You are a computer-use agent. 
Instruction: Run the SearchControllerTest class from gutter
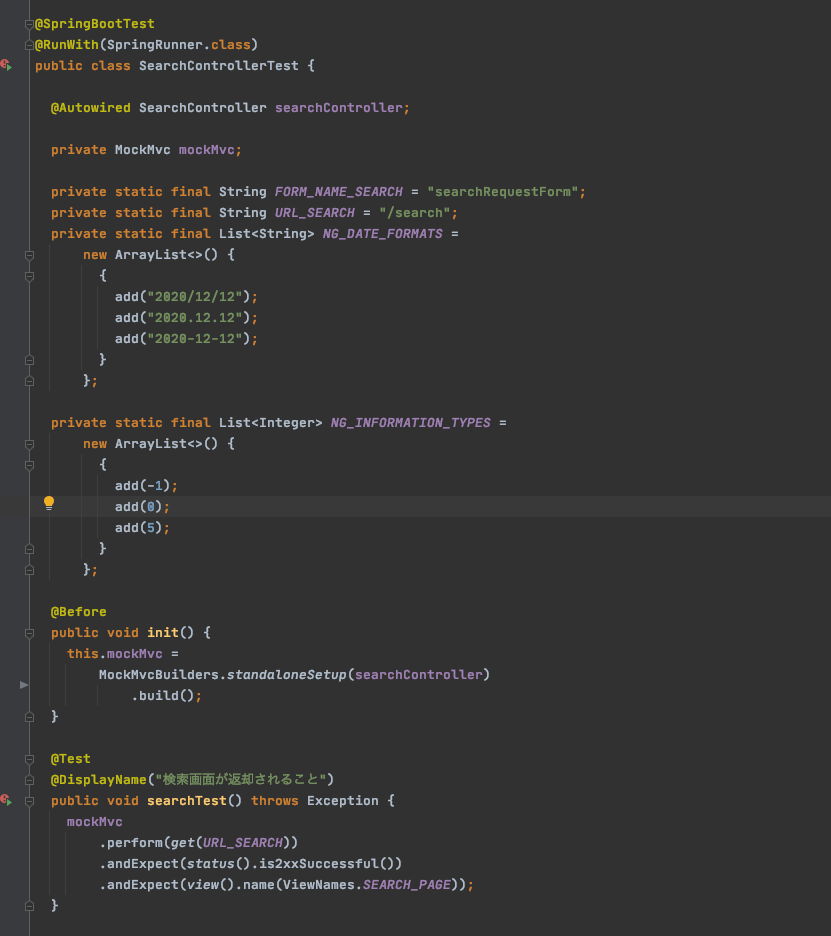pyautogui.click(x=6, y=65)
